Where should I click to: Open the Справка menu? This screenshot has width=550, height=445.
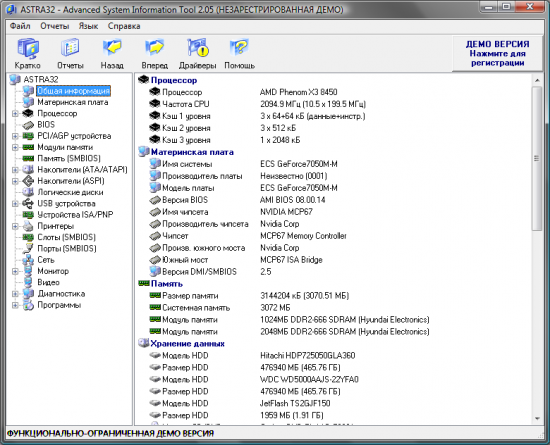124,26
